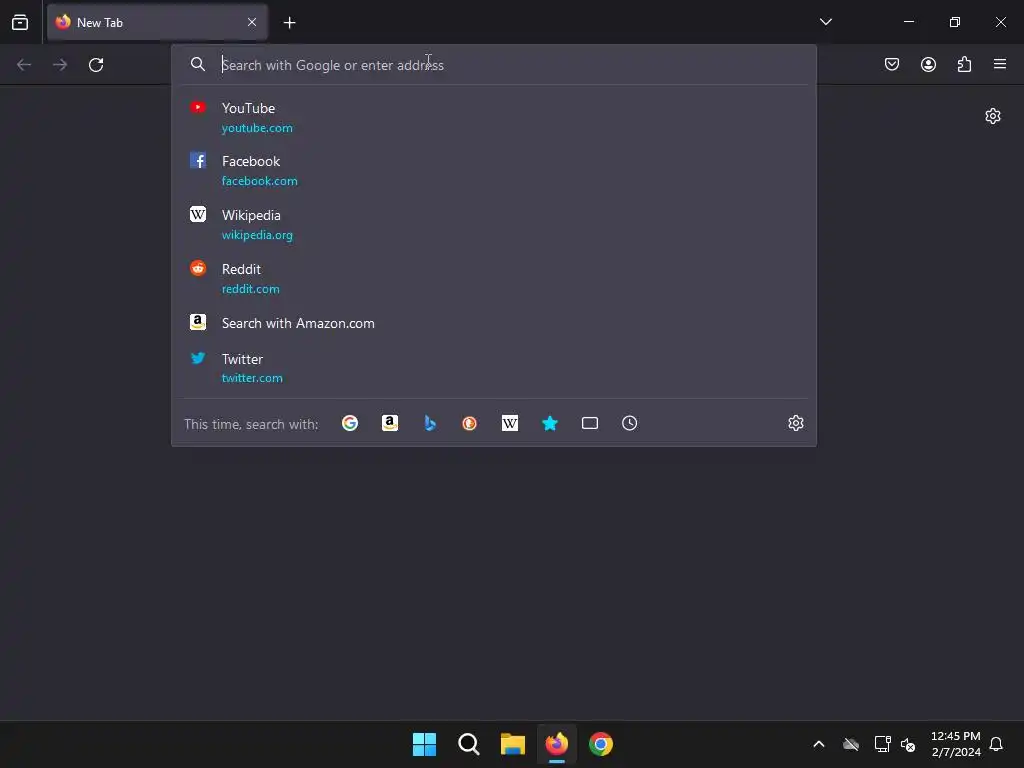Open the Windows Start menu
Screen dimensions: 1024x768
click(424, 744)
